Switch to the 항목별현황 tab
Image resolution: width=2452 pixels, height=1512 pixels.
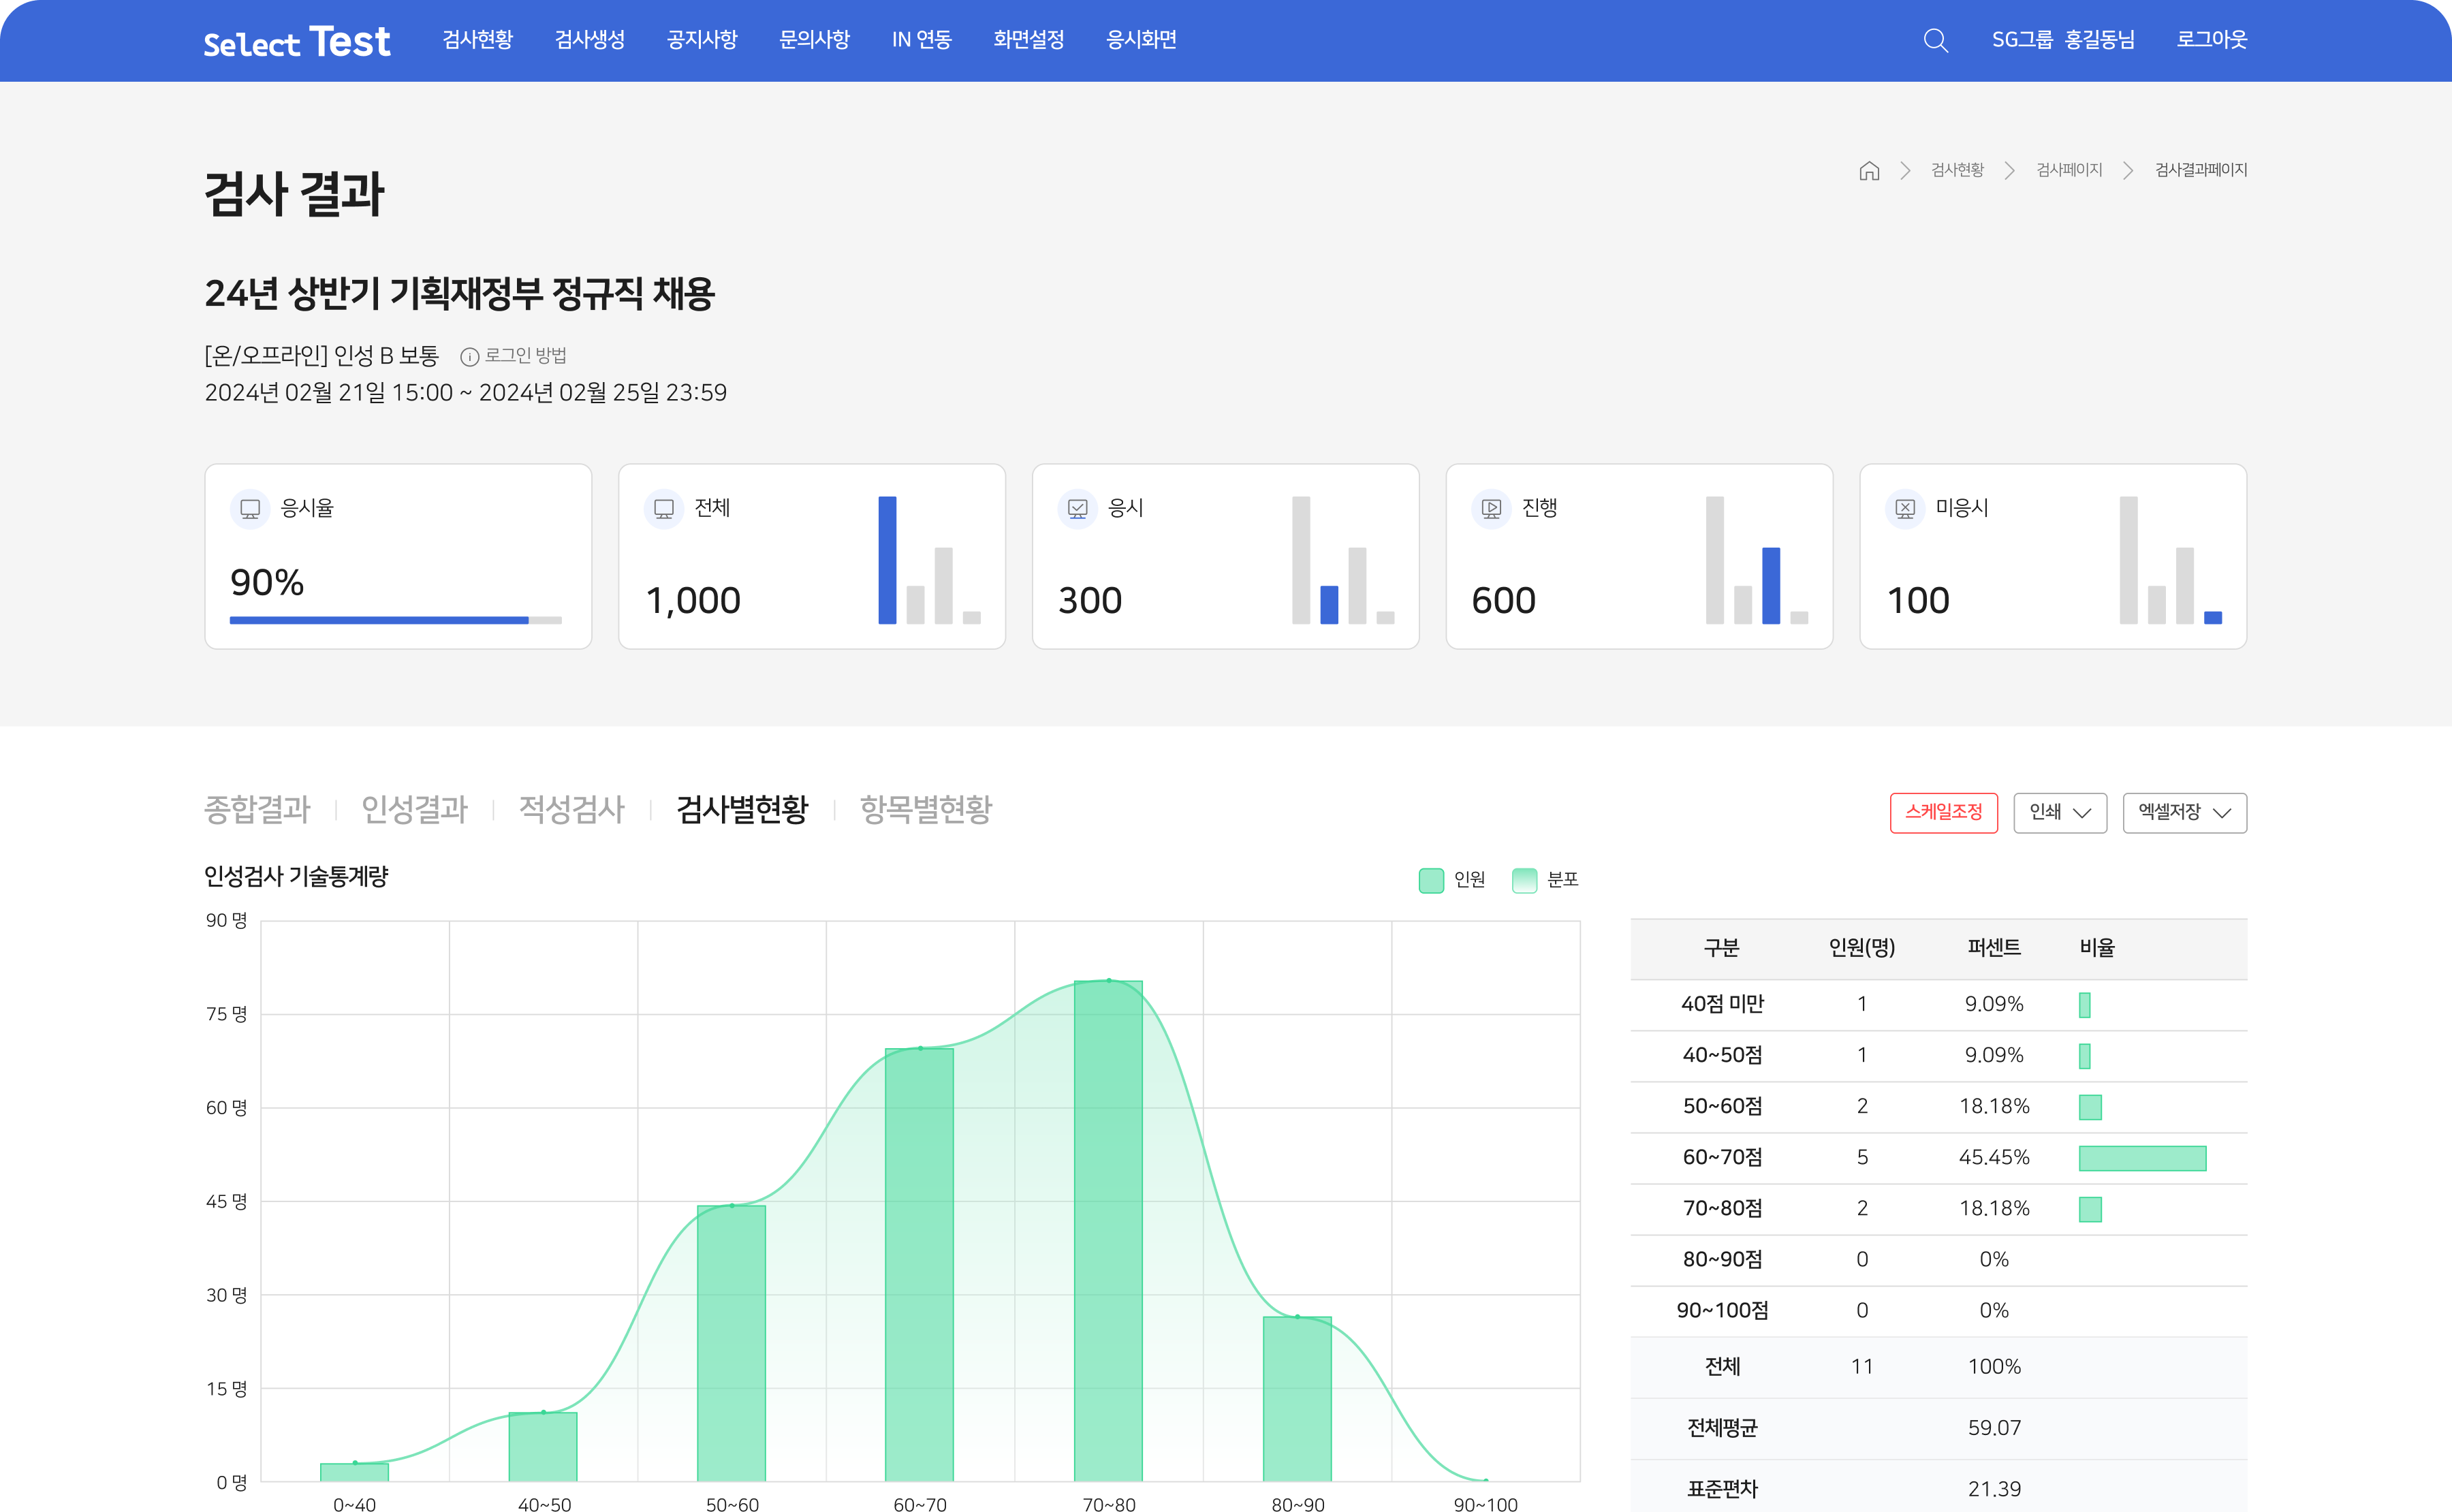click(926, 809)
